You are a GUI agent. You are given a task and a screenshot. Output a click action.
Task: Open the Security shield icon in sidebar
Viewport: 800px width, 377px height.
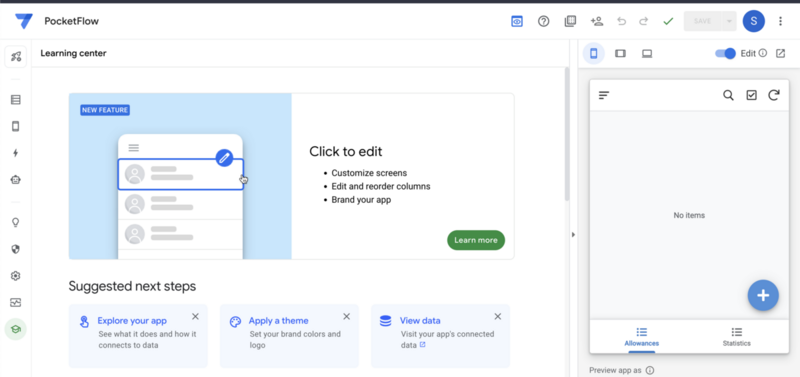(x=16, y=249)
